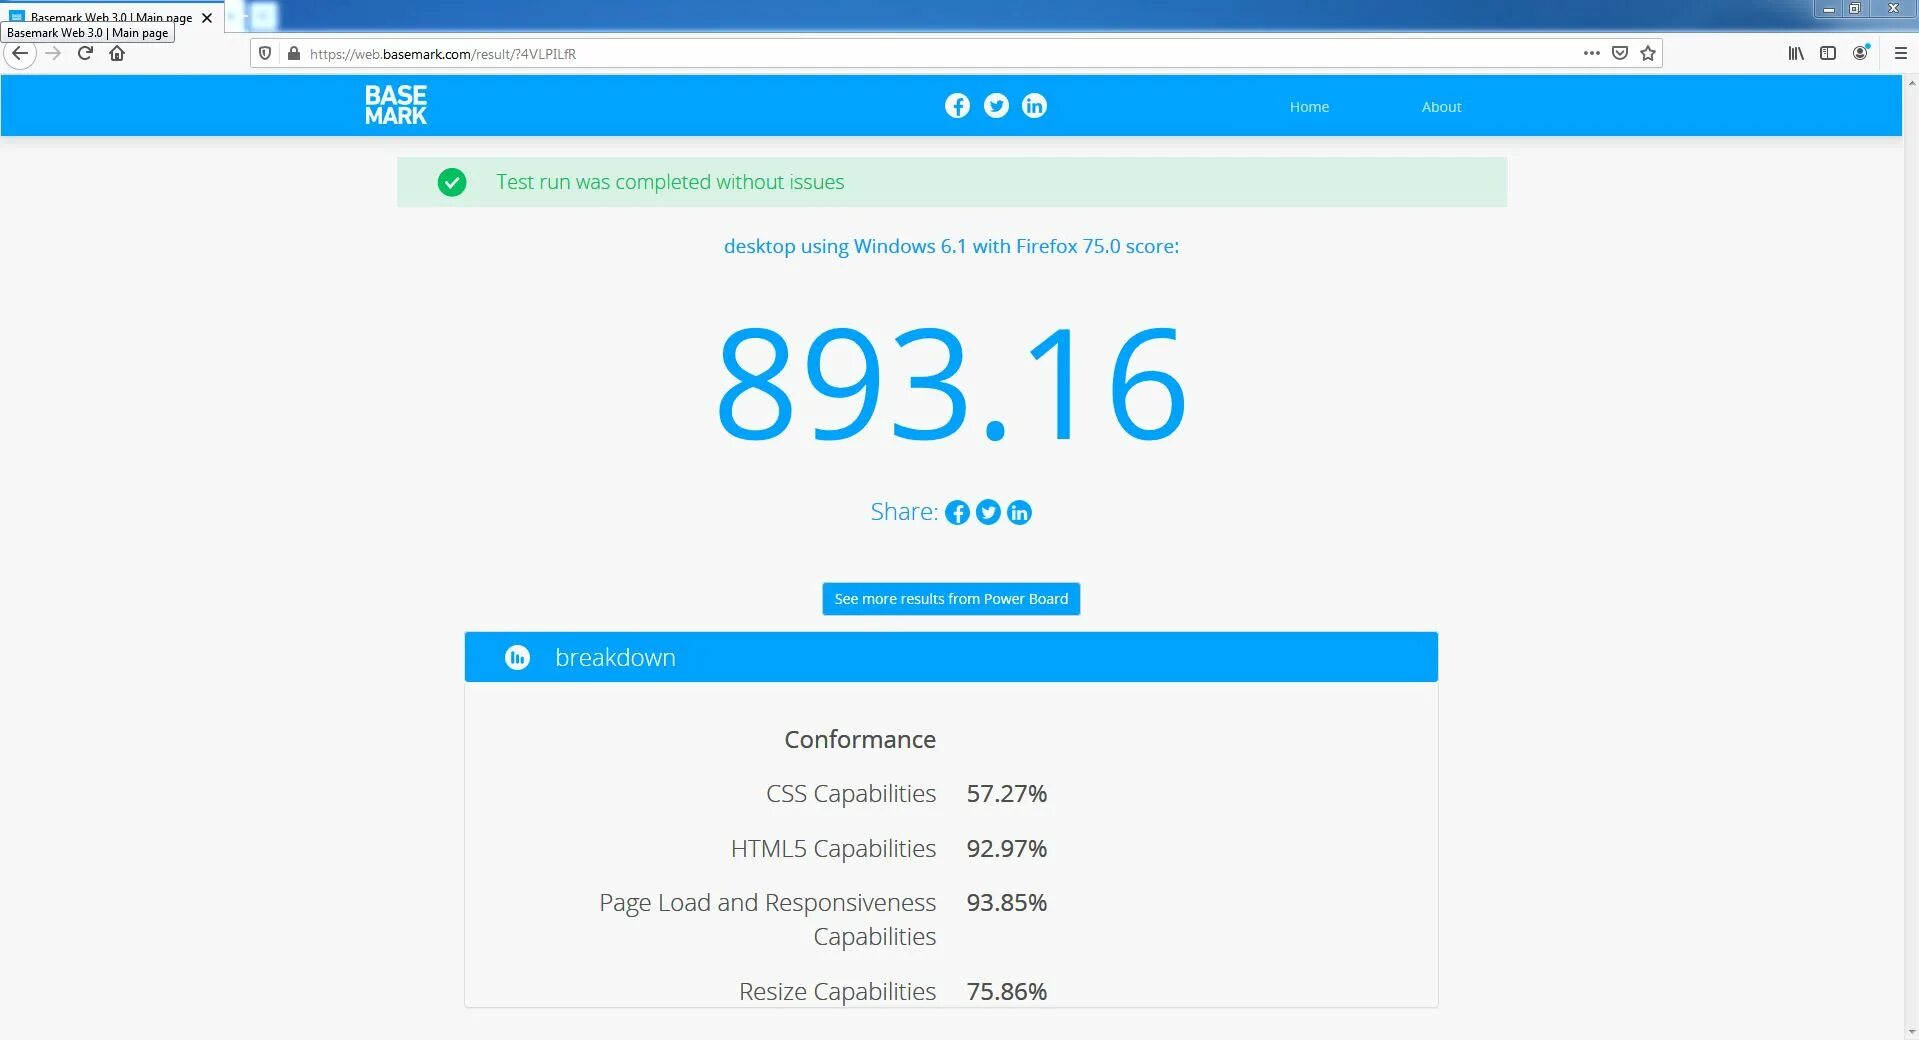Open tracking protection shield info

(265, 54)
